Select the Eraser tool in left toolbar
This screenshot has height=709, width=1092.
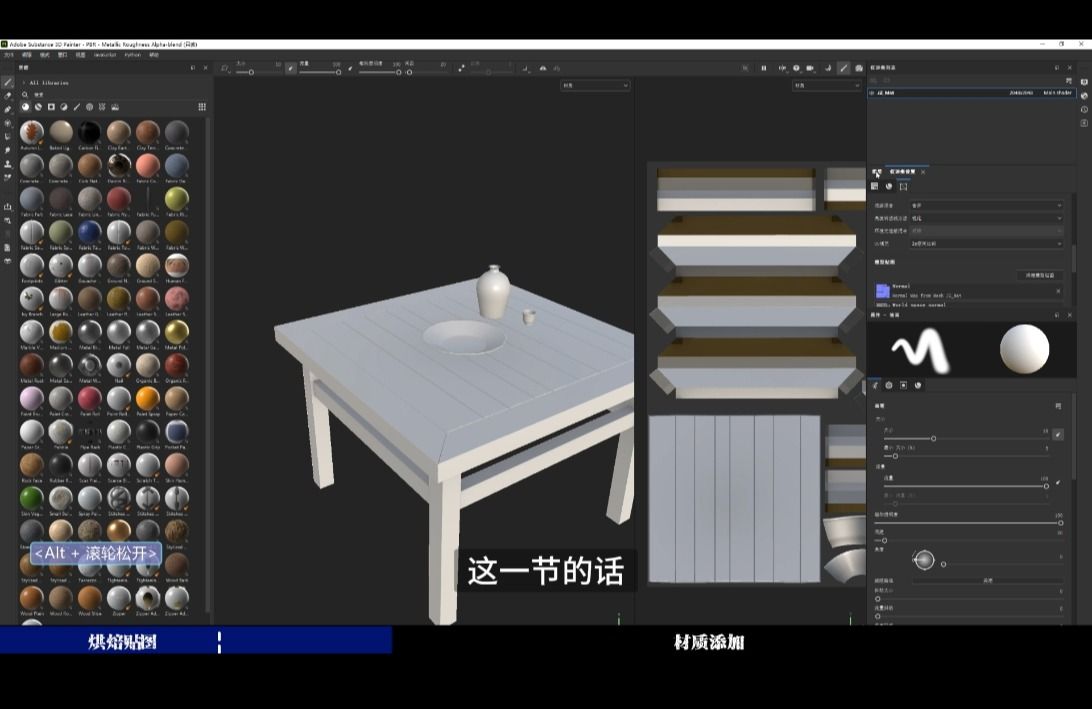click(x=8, y=96)
